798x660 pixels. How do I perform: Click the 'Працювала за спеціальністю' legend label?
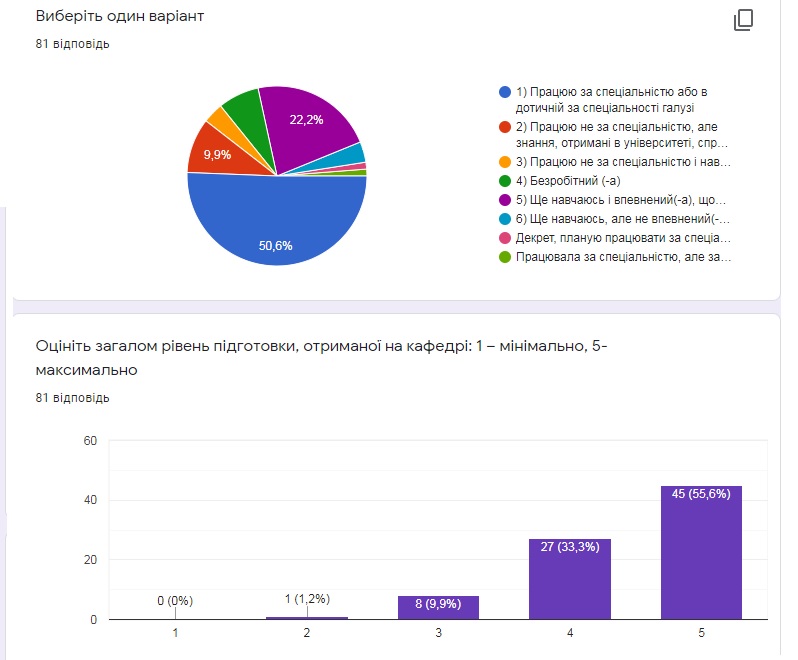622,257
